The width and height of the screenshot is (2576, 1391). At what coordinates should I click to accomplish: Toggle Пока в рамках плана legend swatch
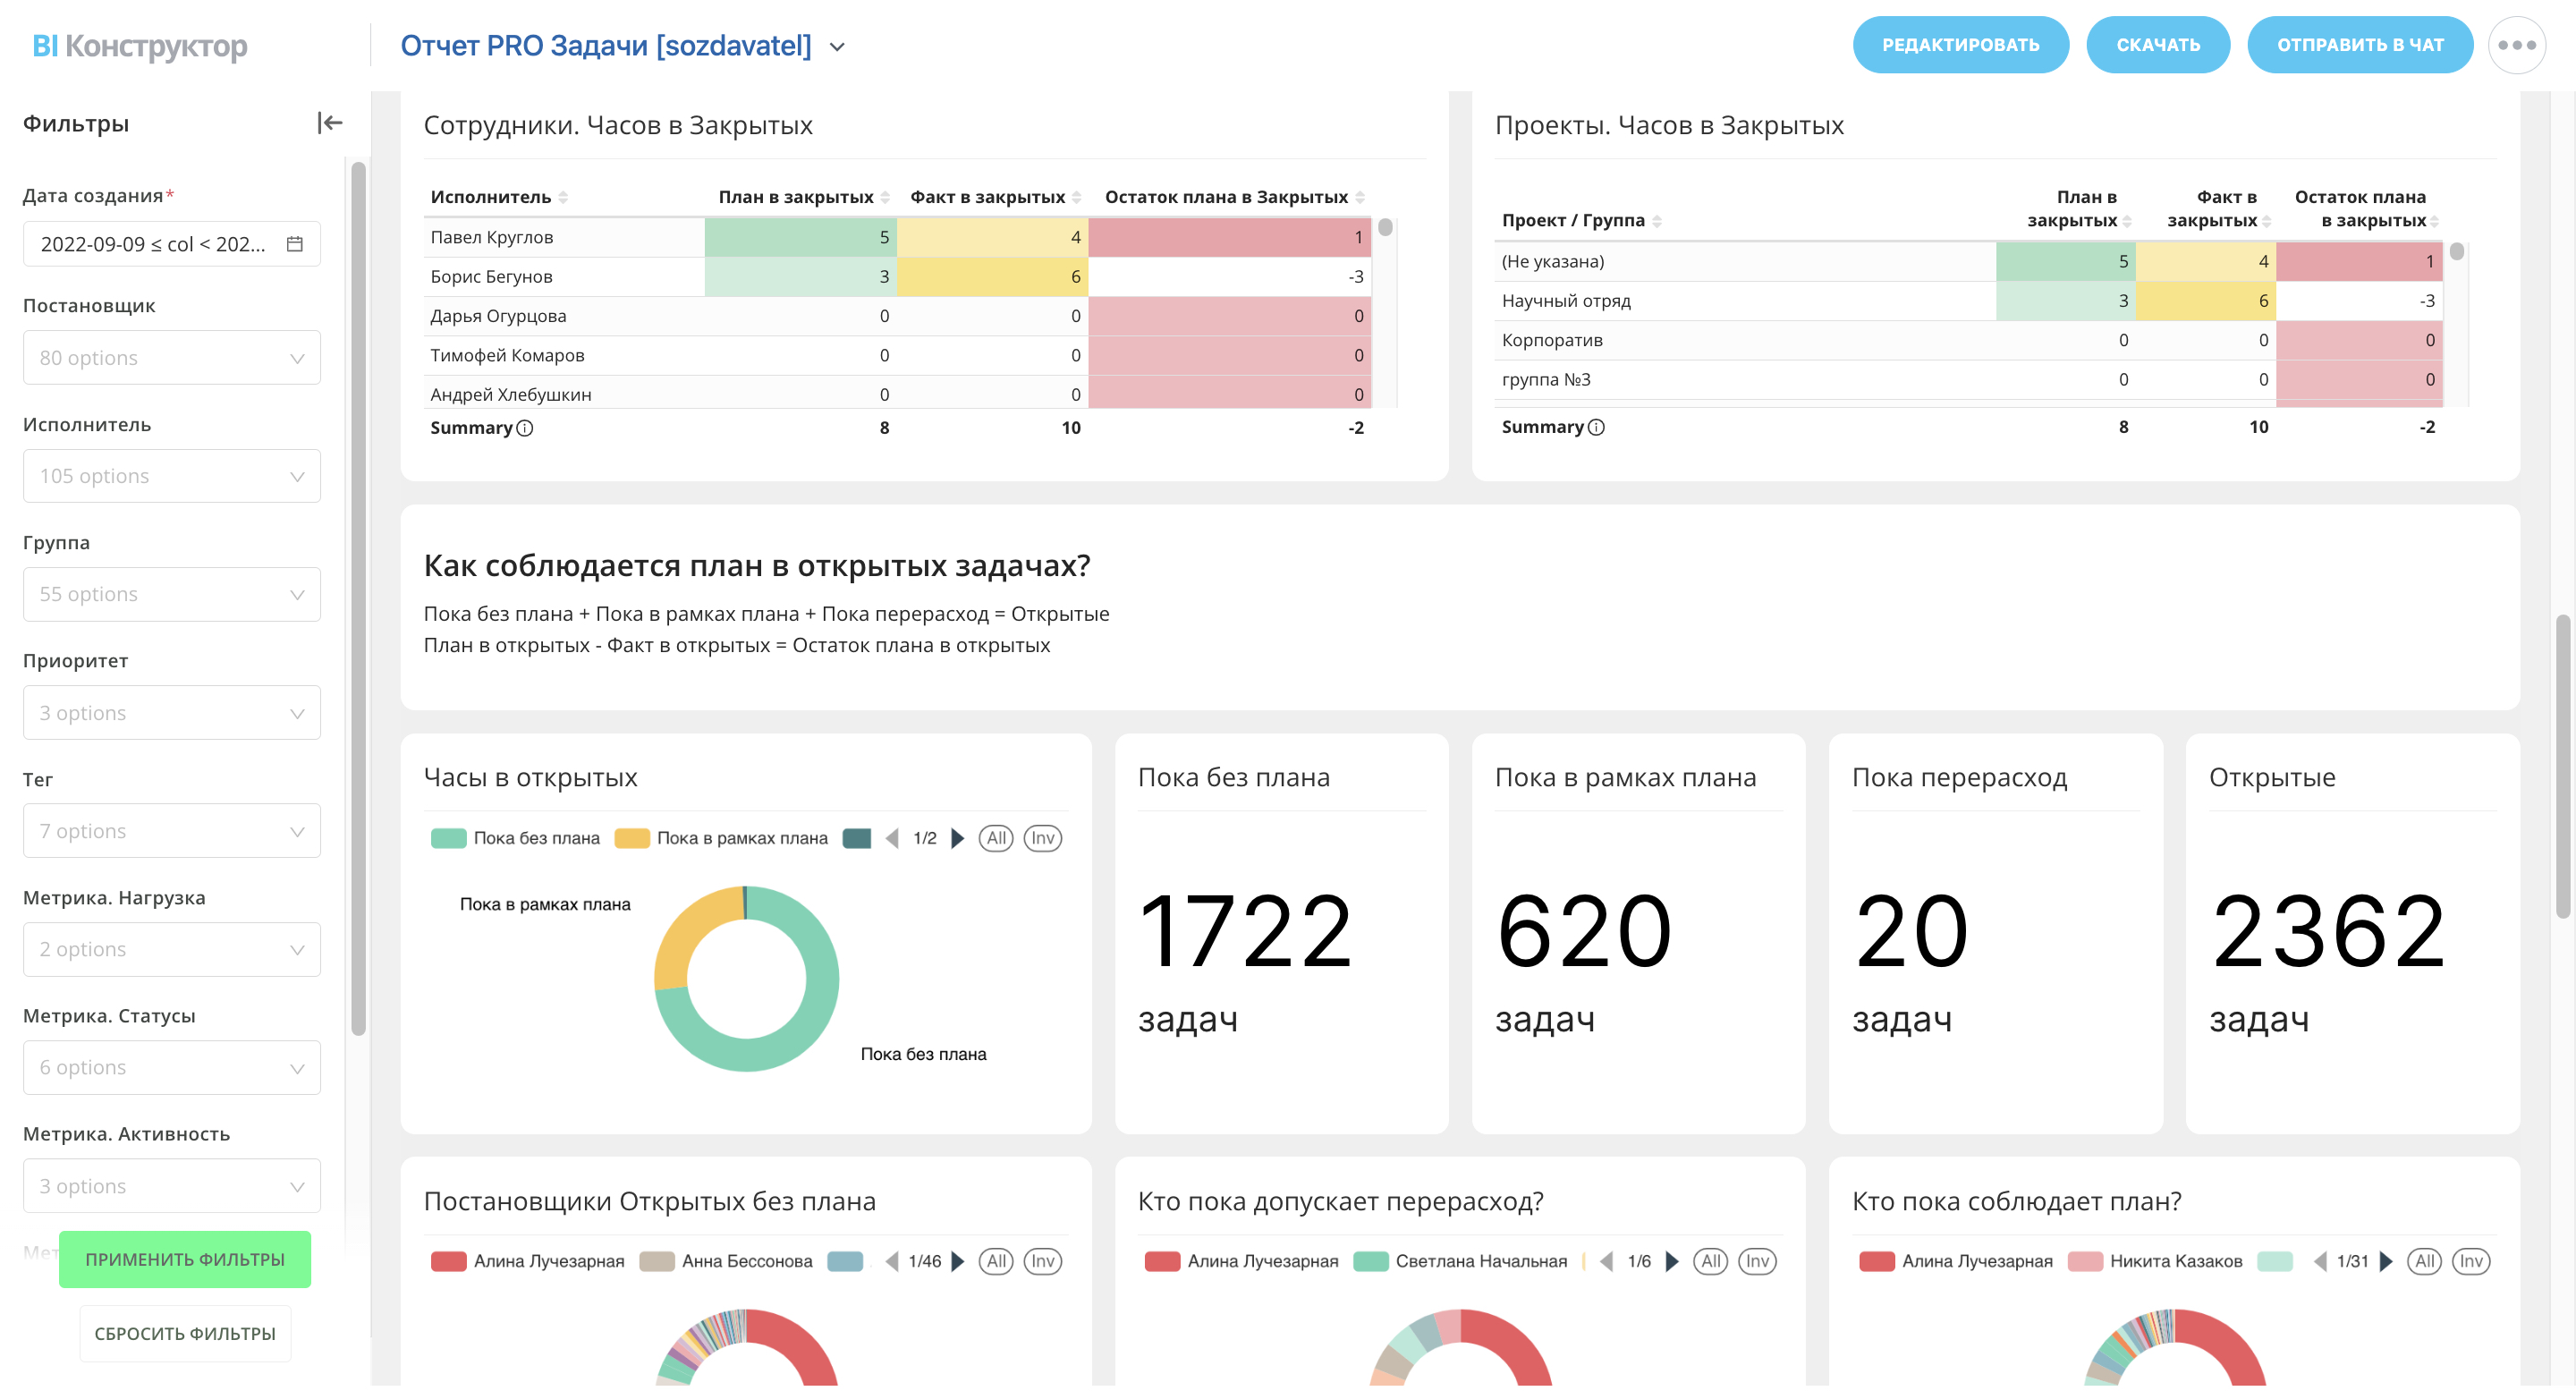(632, 838)
